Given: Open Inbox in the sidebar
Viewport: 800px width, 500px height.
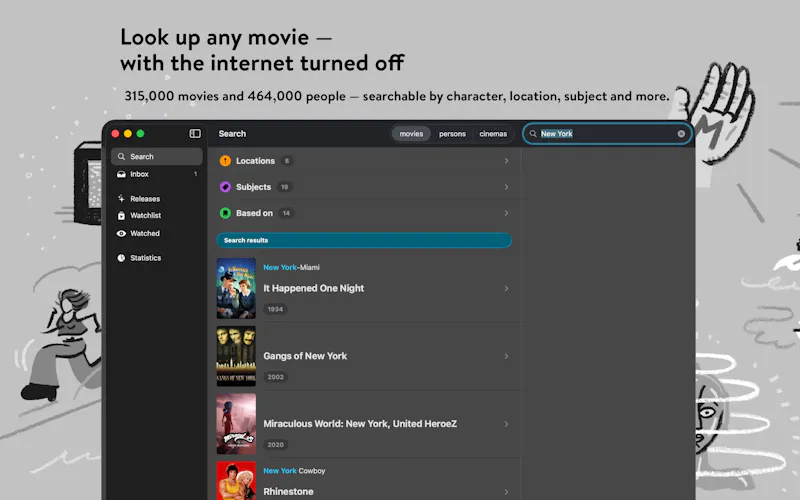Looking at the screenshot, I should click(157, 174).
